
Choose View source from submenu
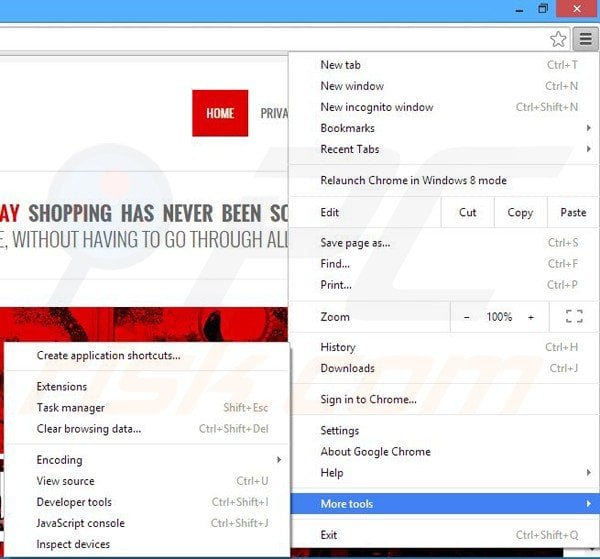(x=147, y=481)
